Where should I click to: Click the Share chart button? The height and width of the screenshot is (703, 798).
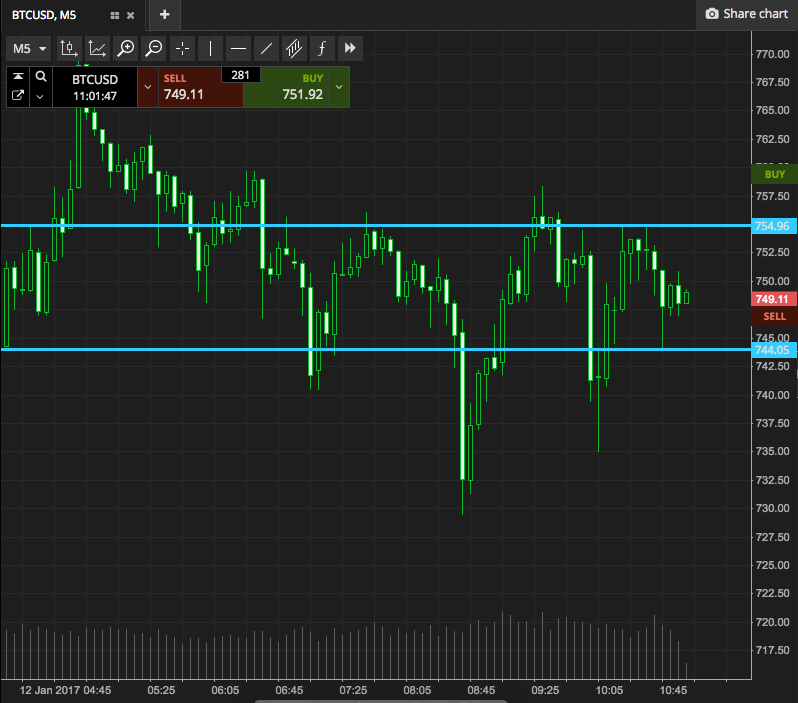pyautogui.click(x=746, y=14)
